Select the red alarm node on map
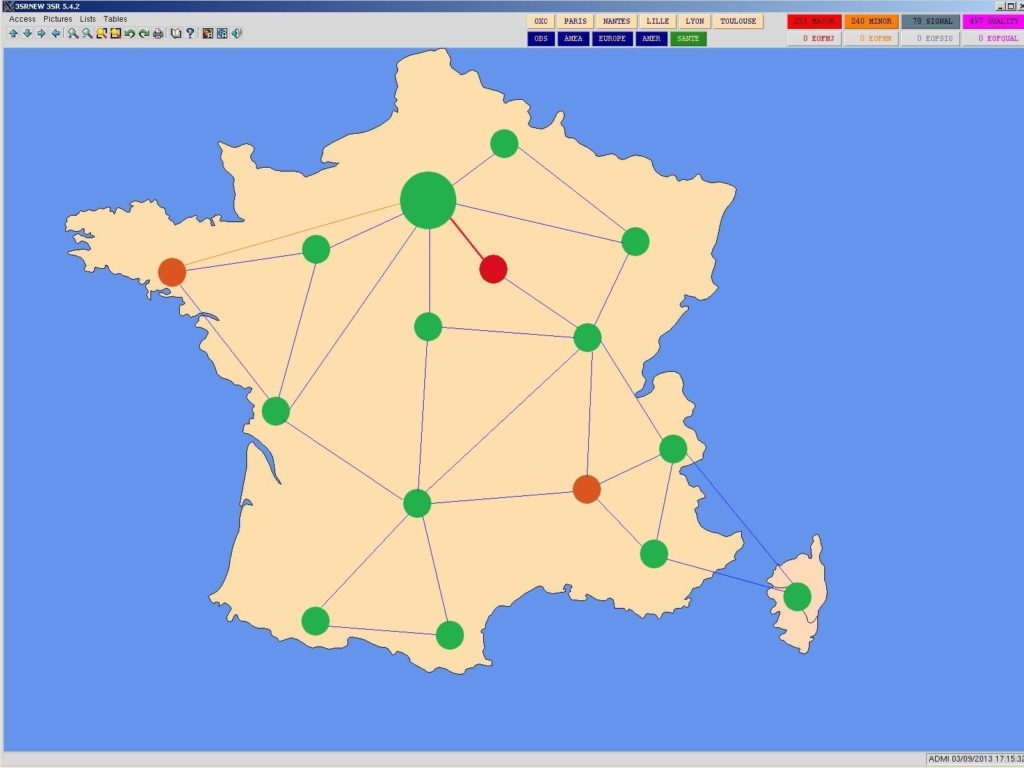This screenshot has width=1024, height=768. point(493,269)
